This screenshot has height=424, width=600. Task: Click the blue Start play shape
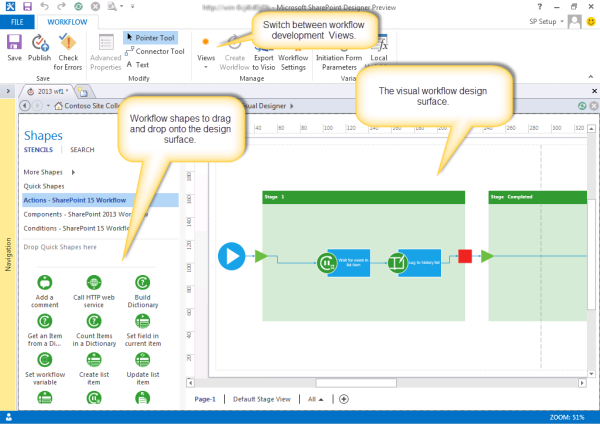pos(232,256)
